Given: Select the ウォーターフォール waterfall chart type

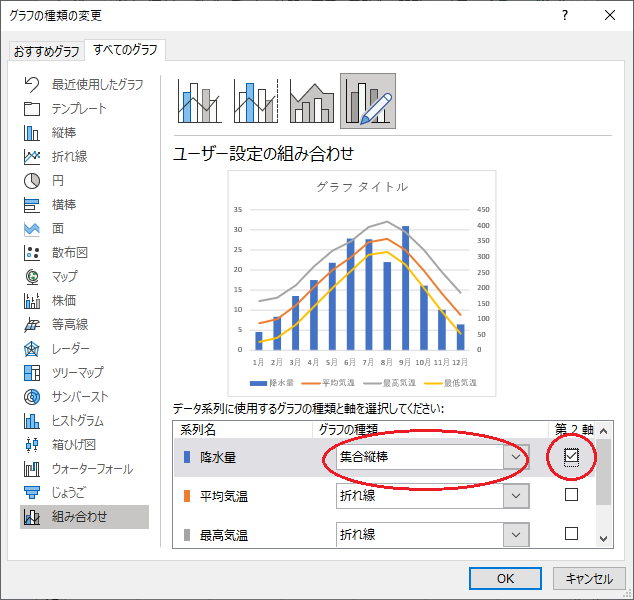Looking at the screenshot, I should click(92, 469).
